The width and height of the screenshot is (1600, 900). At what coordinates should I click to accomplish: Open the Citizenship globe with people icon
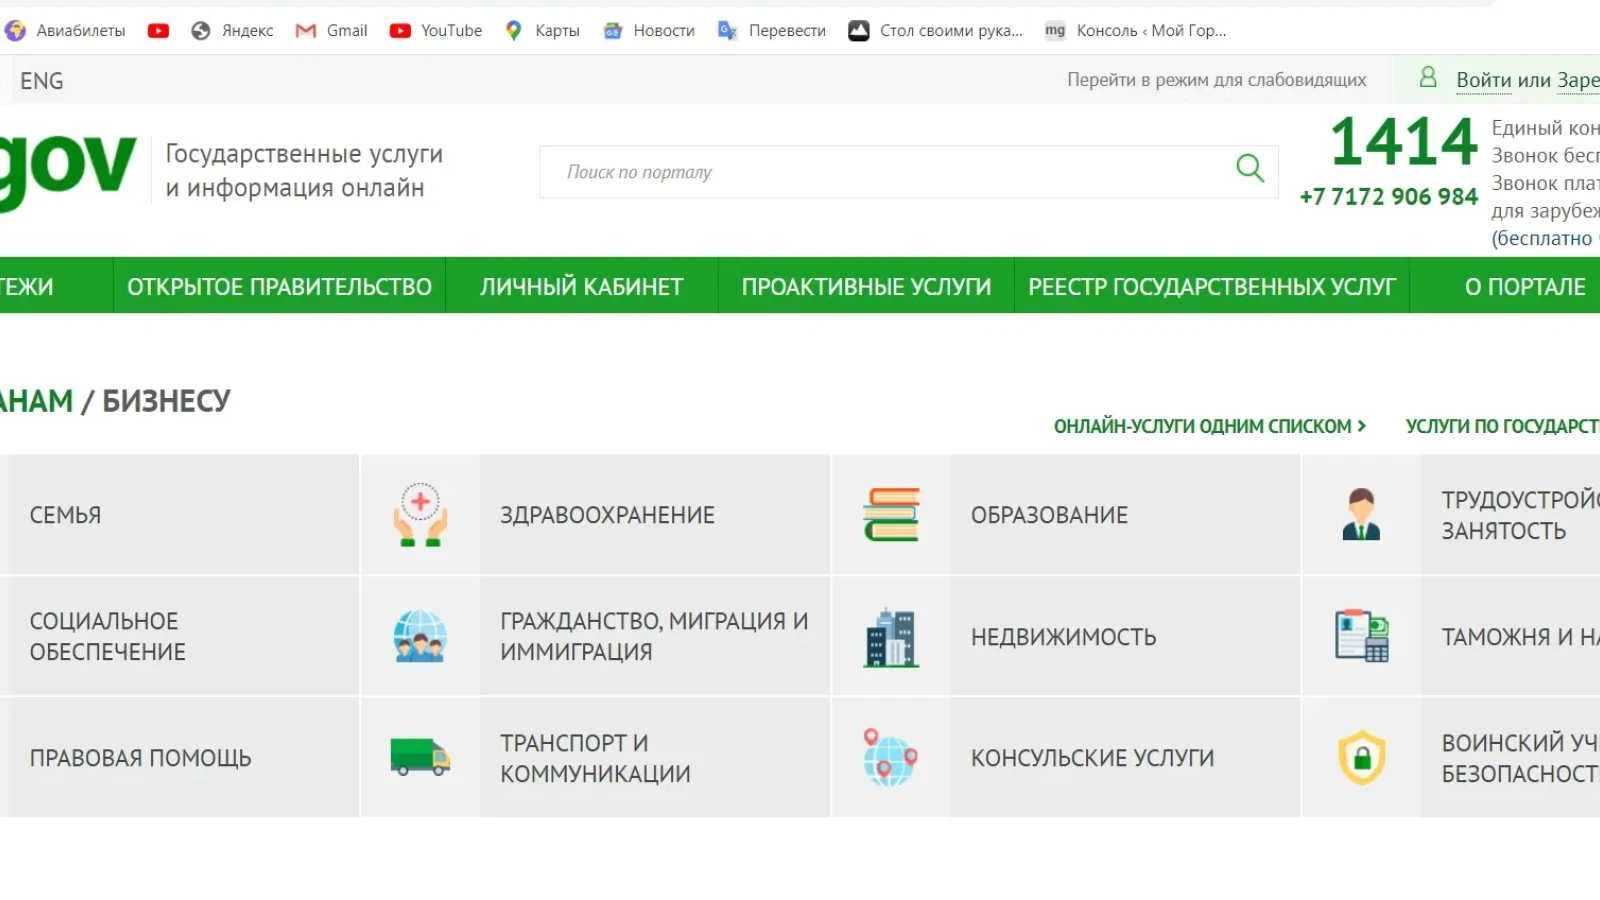(420, 637)
